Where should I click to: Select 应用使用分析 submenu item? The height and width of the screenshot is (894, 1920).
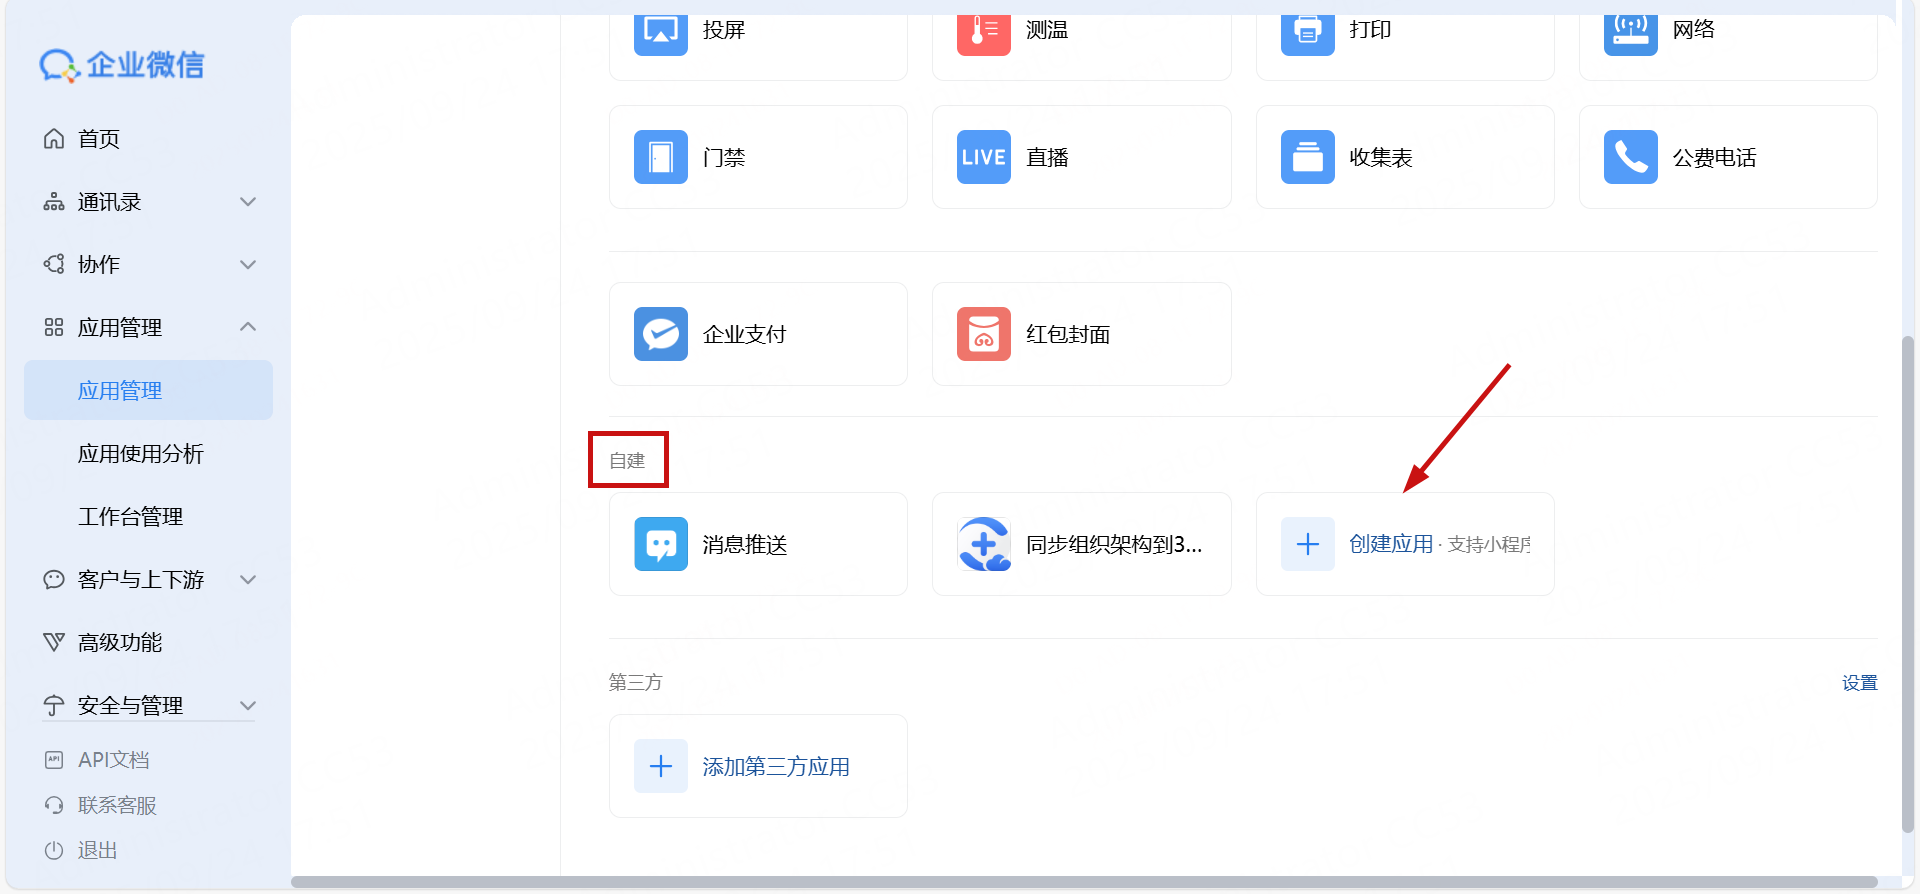click(141, 454)
